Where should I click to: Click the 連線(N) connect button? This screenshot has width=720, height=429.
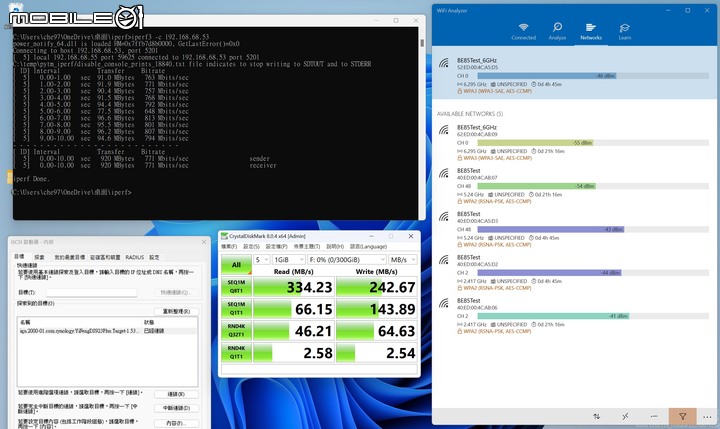[176, 394]
